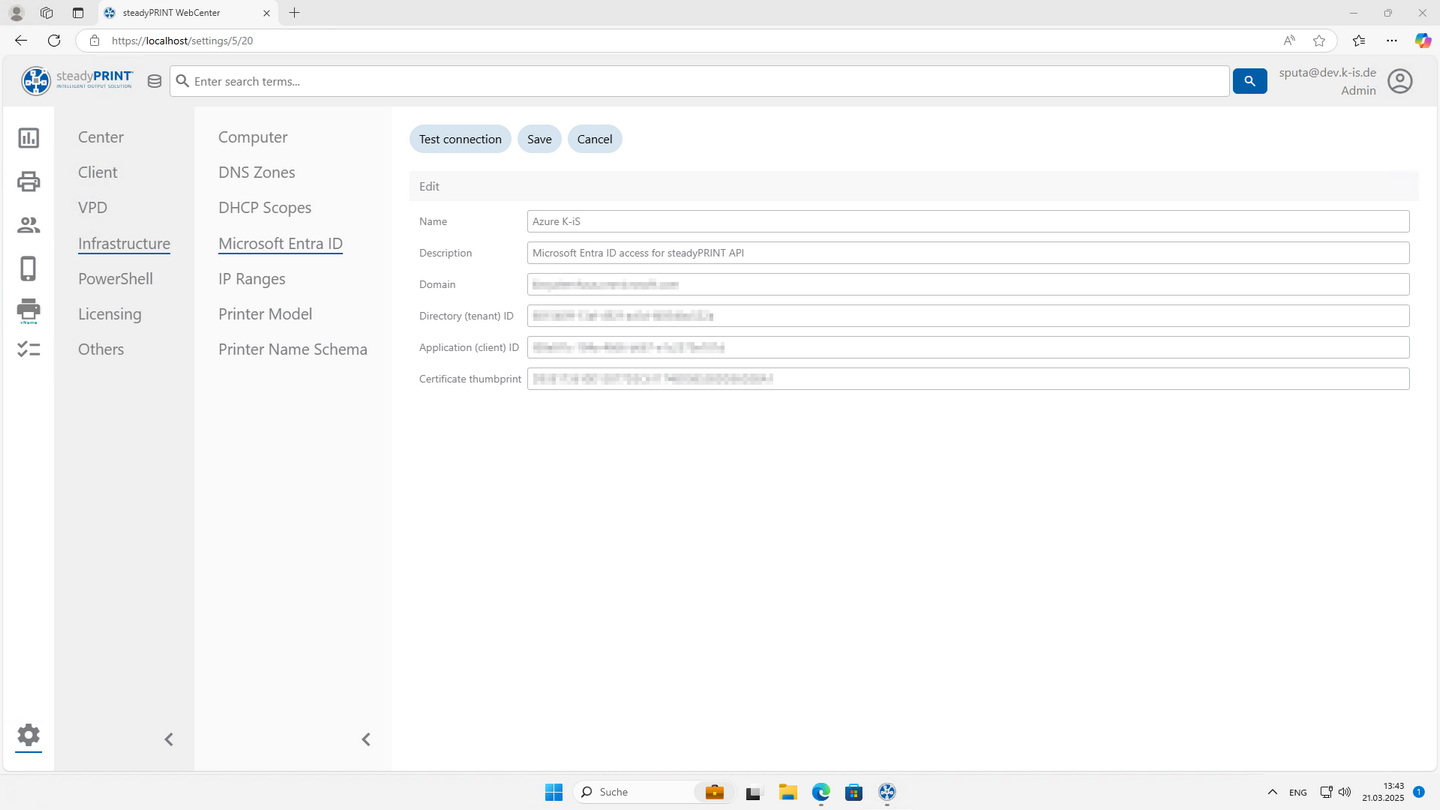Collapse the Infrastructure submenu column
The height and width of the screenshot is (810, 1440).
tap(366, 739)
